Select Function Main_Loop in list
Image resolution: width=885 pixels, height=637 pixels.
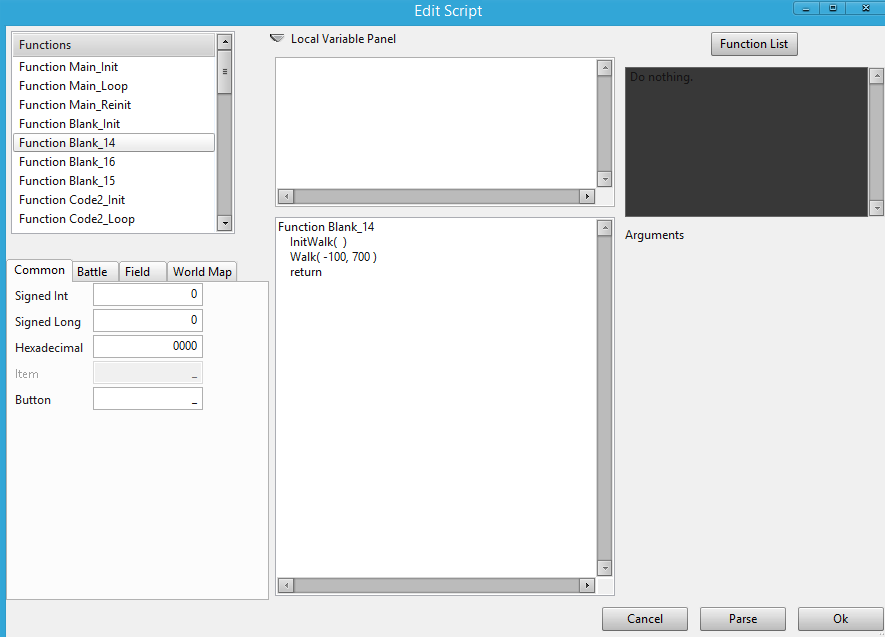coord(113,86)
